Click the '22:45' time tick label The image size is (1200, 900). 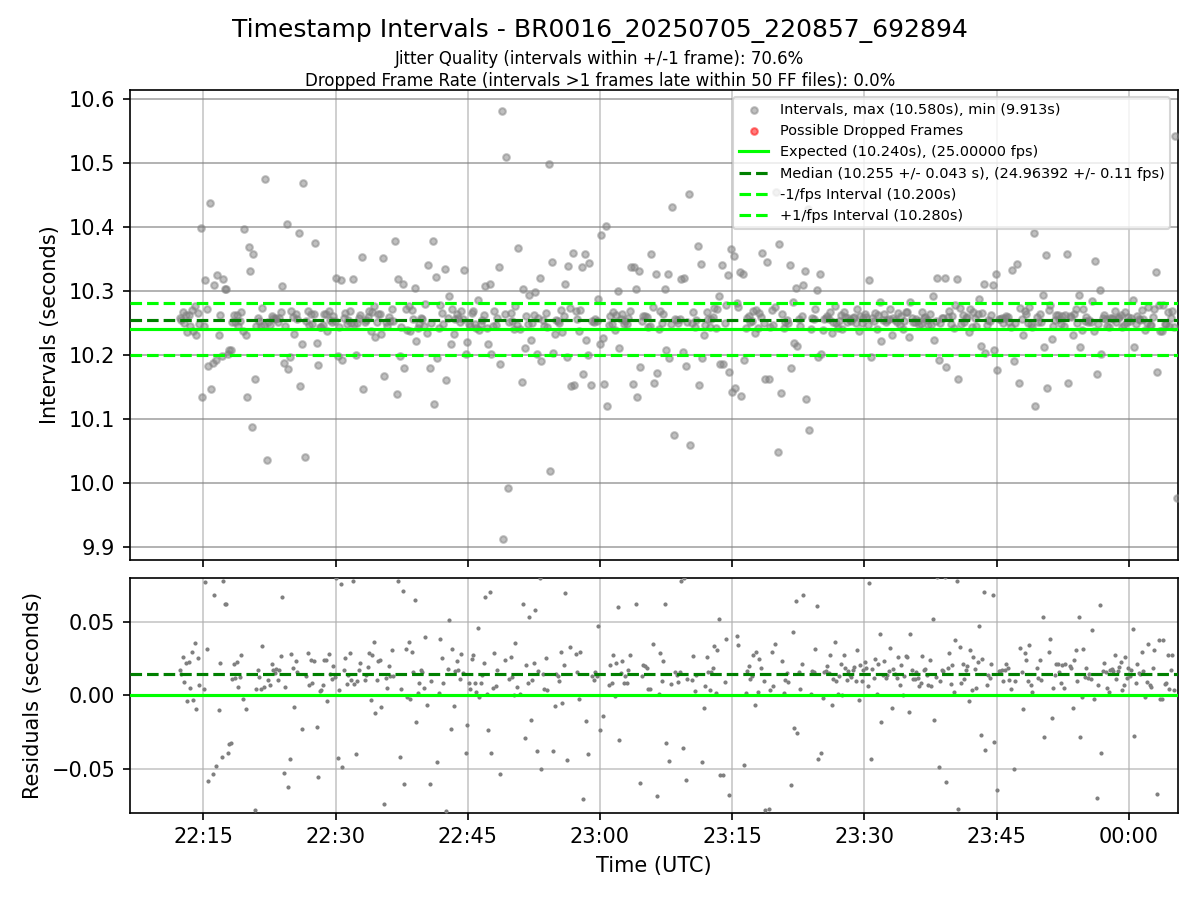coord(467,834)
